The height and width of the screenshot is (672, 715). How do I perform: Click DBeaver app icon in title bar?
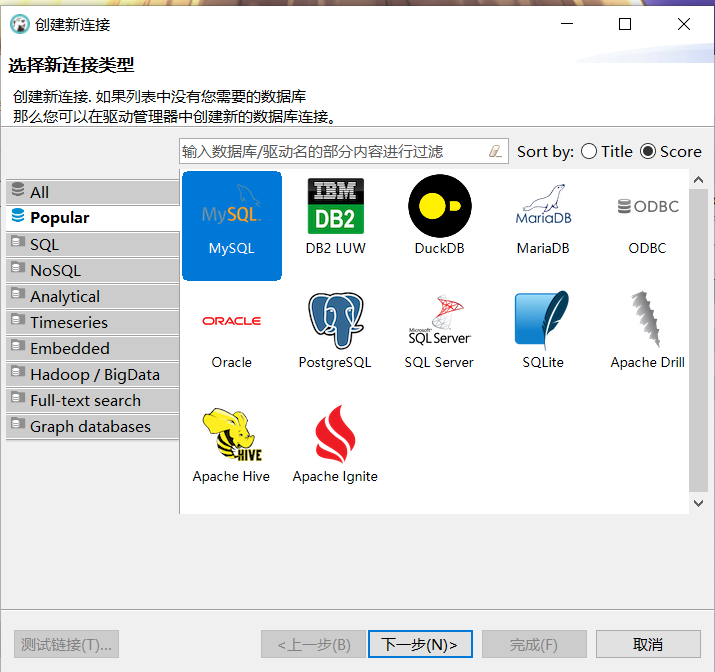(20, 24)
